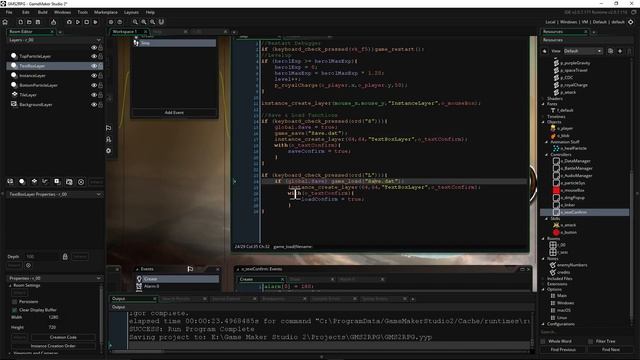The width and height of the screenshot is (640, 360).
Task: Open the Layouts menu
Action: [x=131, y=12]
